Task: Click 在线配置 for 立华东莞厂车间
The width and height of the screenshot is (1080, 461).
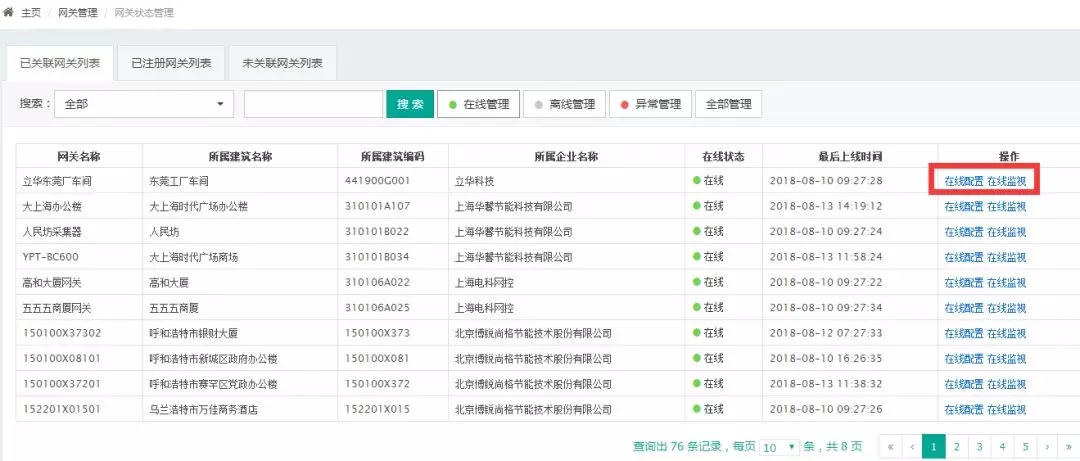Action: point(964,182)
